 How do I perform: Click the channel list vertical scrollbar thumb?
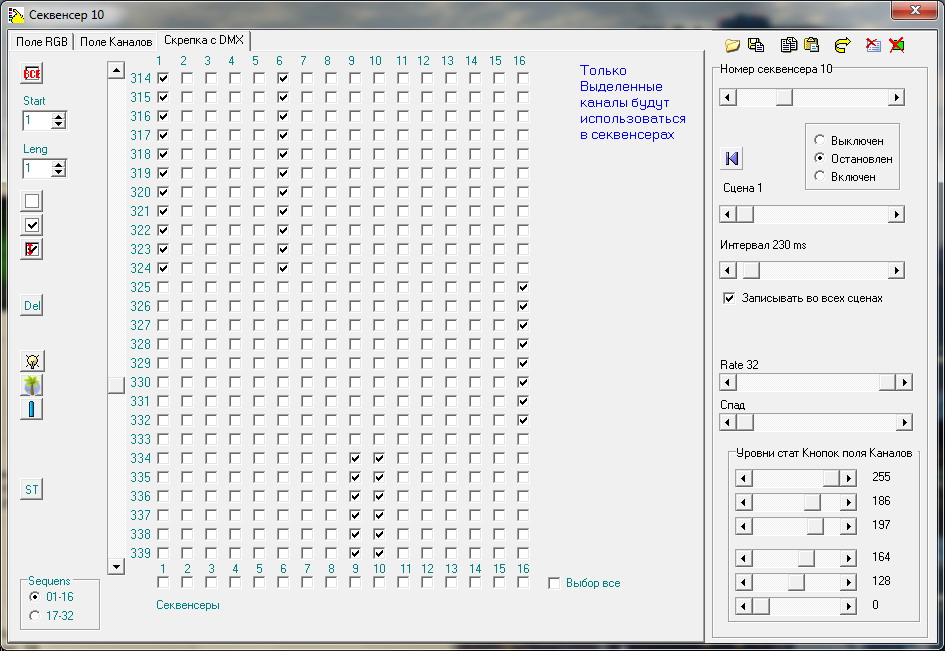click(x=116, y=385)
